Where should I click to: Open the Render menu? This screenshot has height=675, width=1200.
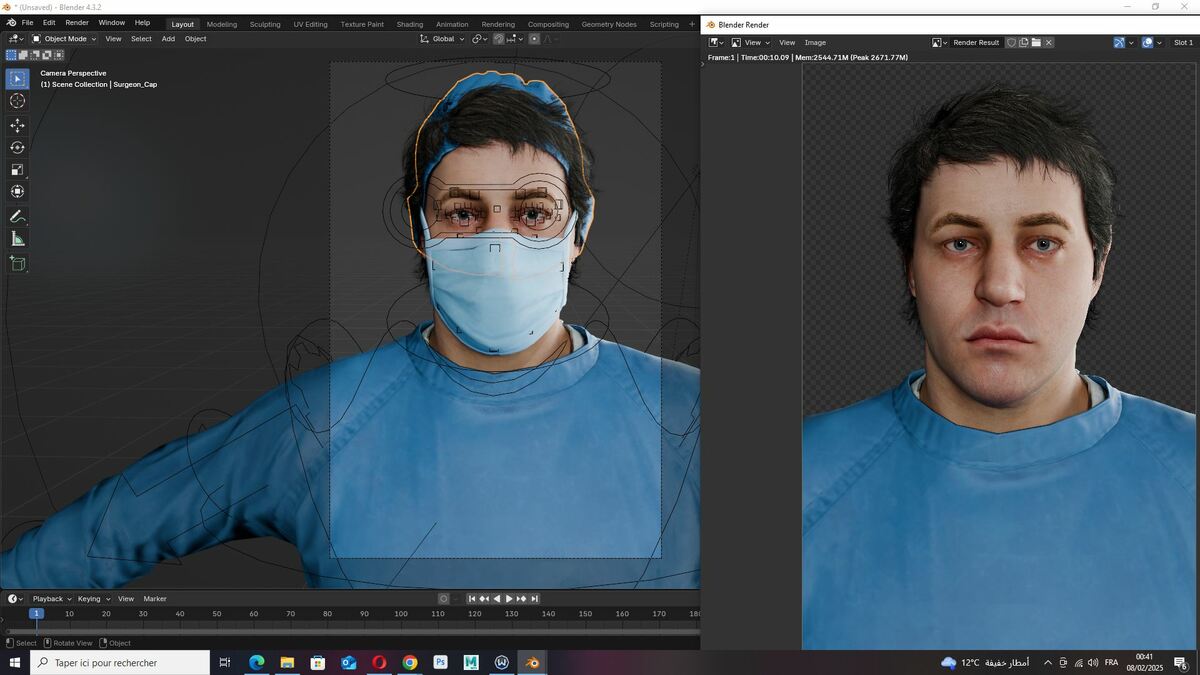tap(77, 22)
